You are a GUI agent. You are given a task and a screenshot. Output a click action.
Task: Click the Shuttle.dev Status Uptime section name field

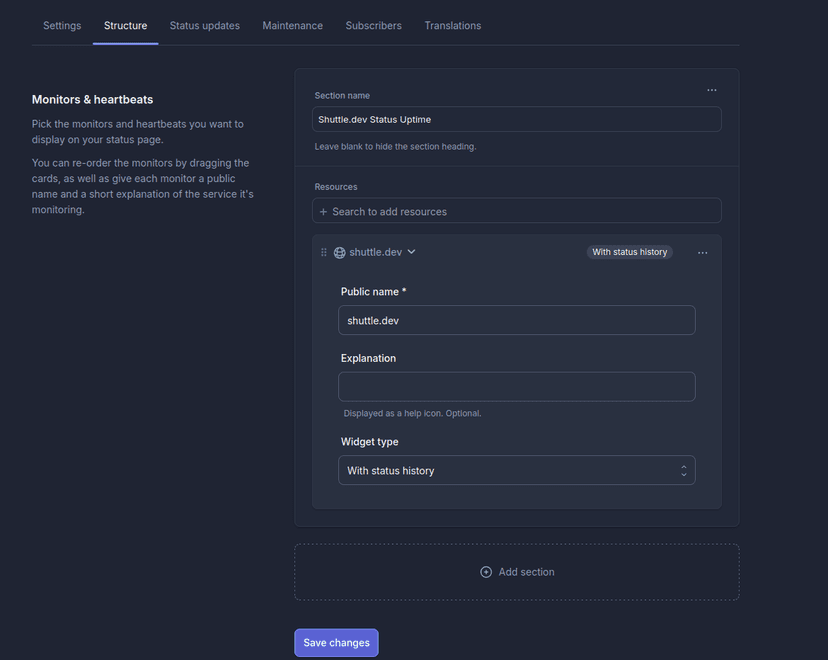(516, 118)
